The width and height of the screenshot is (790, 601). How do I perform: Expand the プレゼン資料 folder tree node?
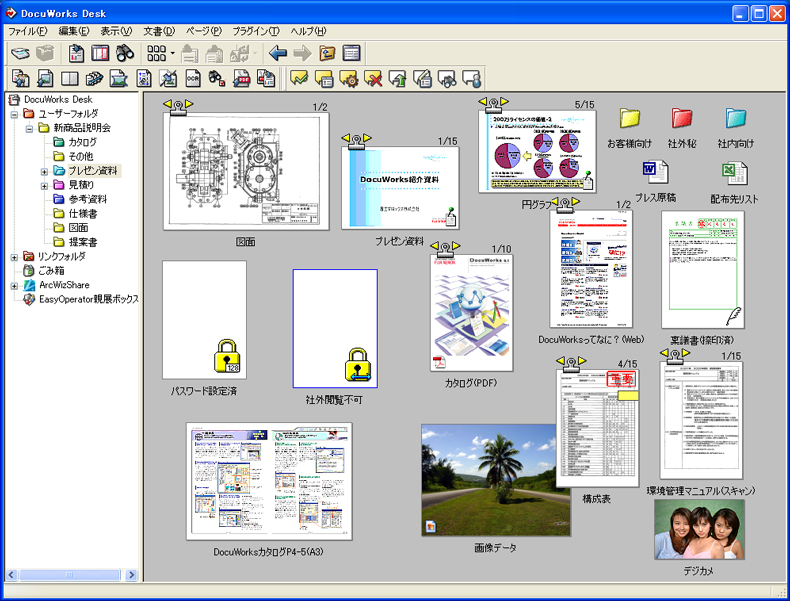[x=44, y=172]
